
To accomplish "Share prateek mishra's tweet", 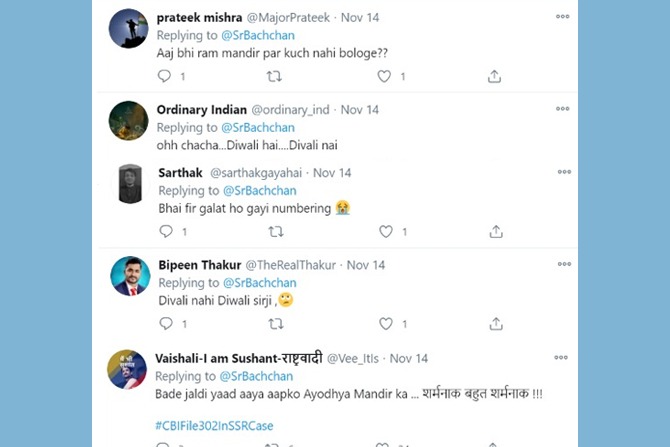I will (494, 76).
